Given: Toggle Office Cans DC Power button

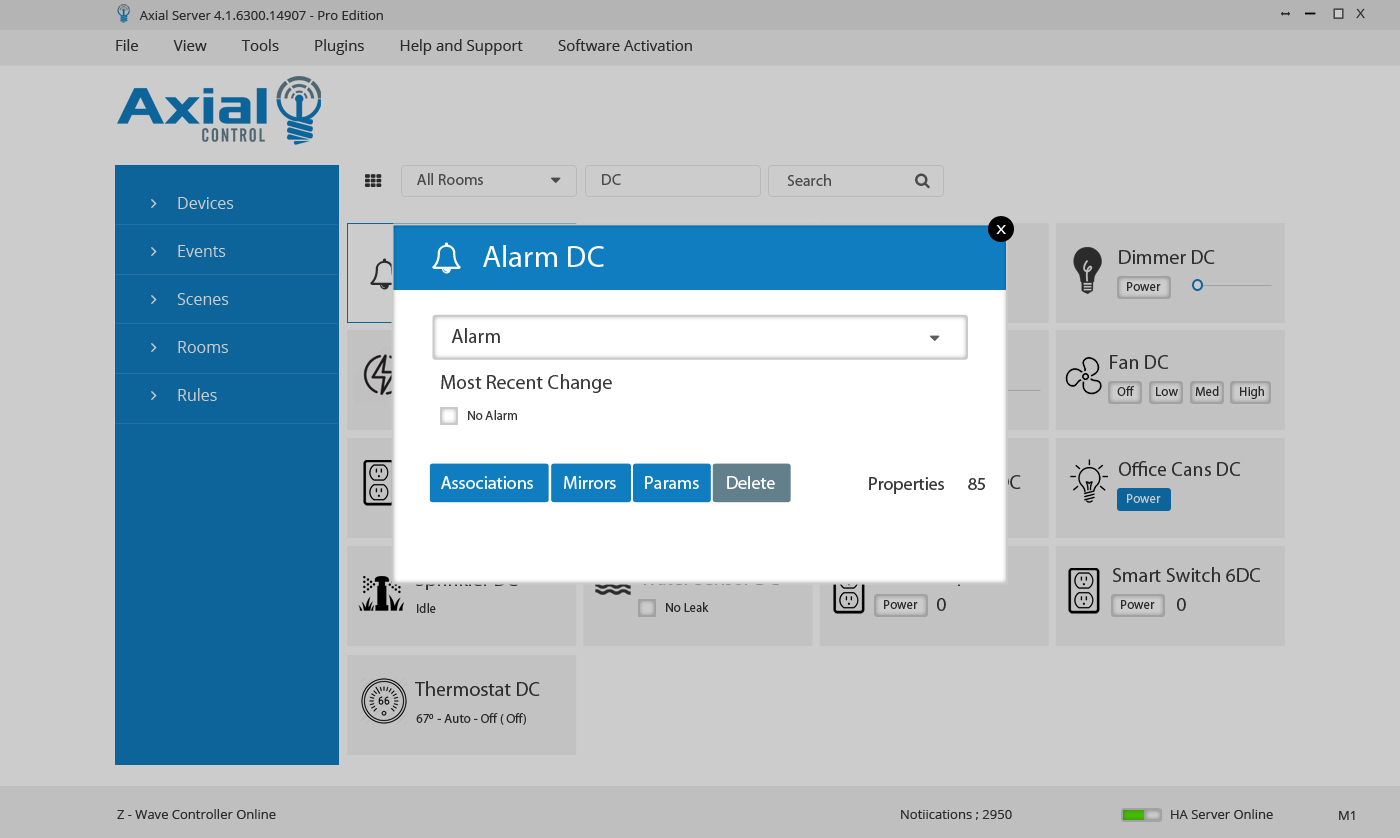Looking at the screenshot, I should 1143,499.
